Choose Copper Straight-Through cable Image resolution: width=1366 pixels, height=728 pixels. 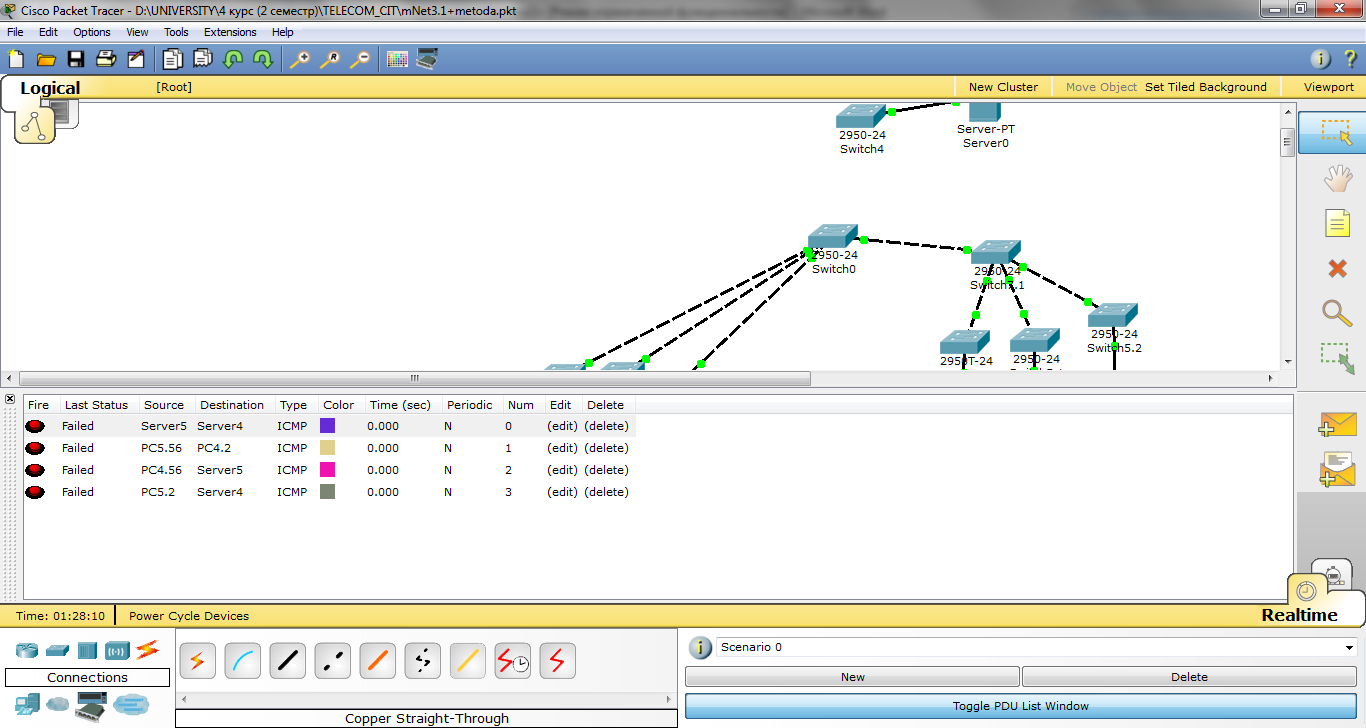pyautogui.click(x=287, y=661)
